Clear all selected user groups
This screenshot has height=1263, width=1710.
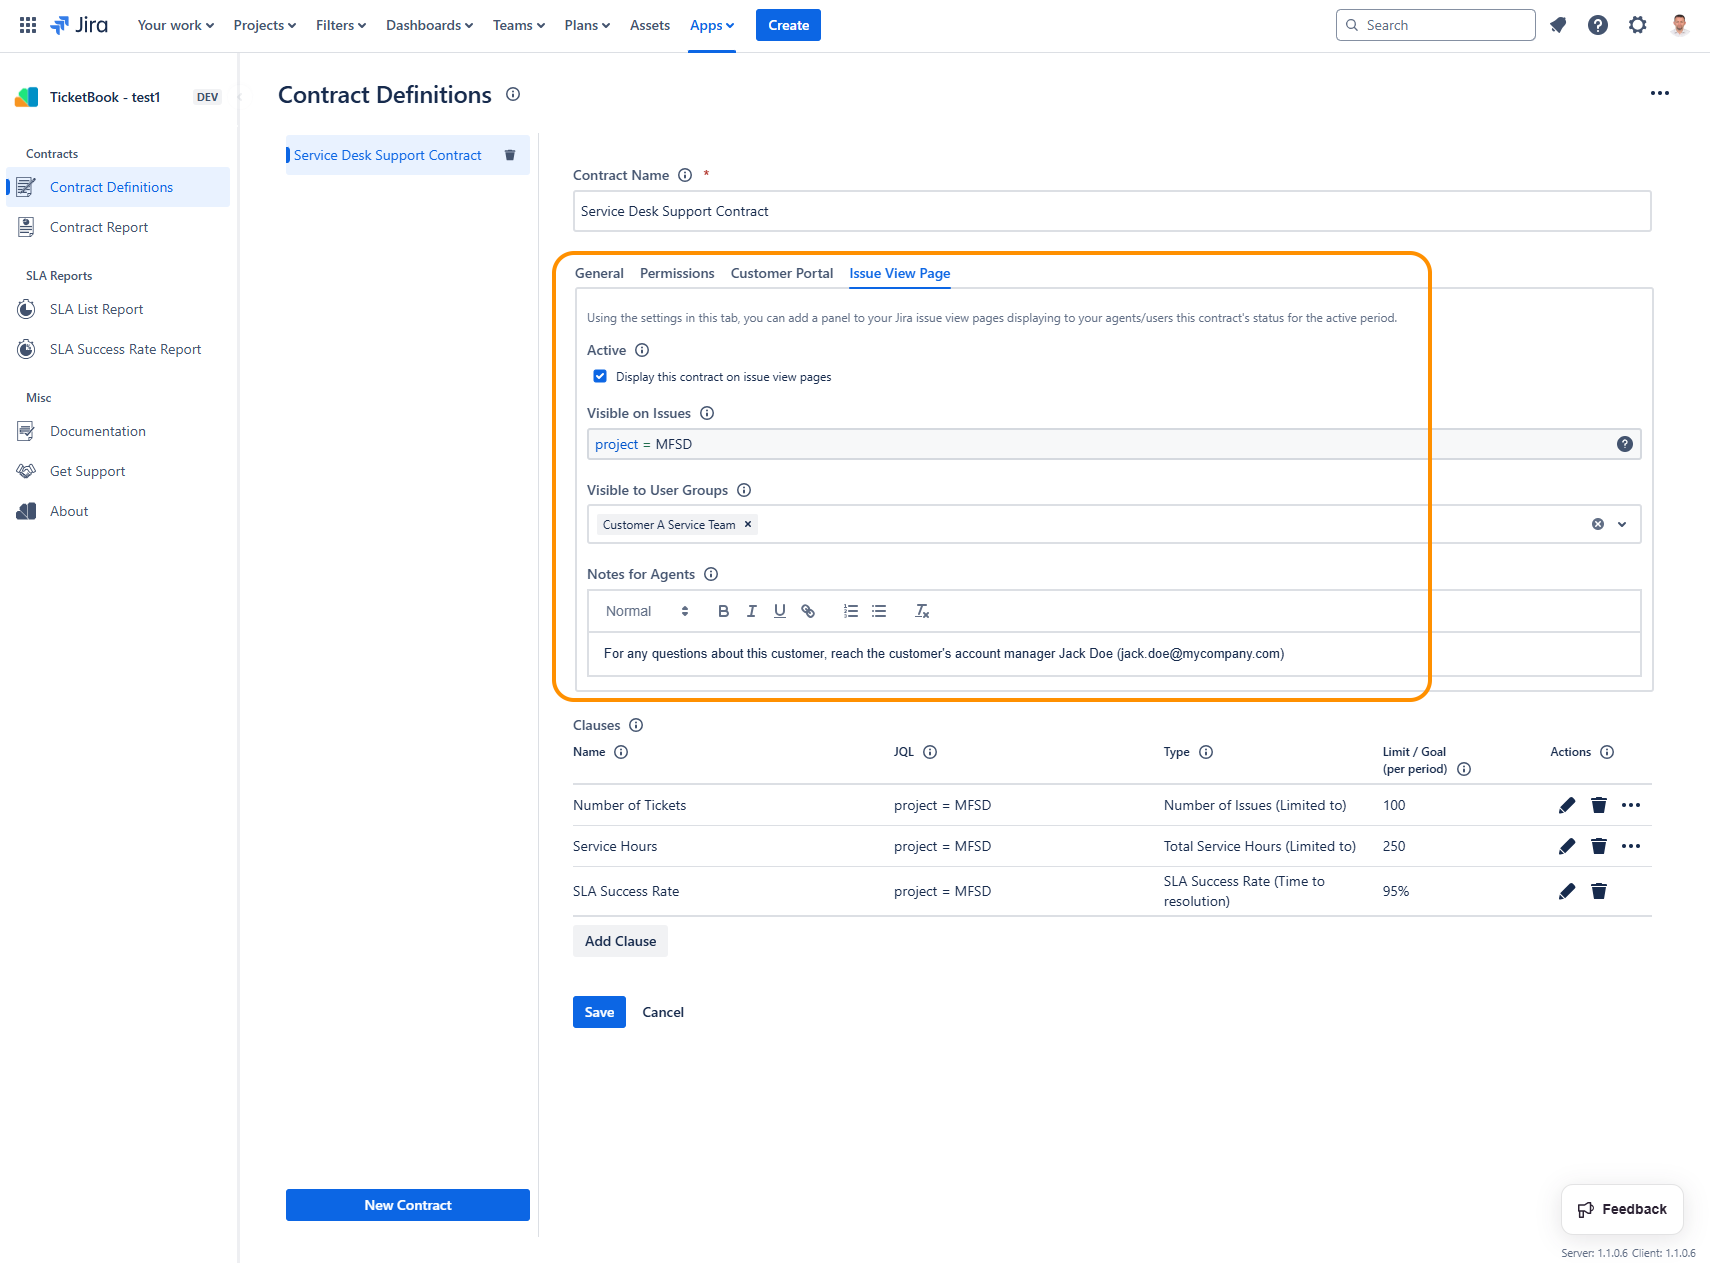1597,524
